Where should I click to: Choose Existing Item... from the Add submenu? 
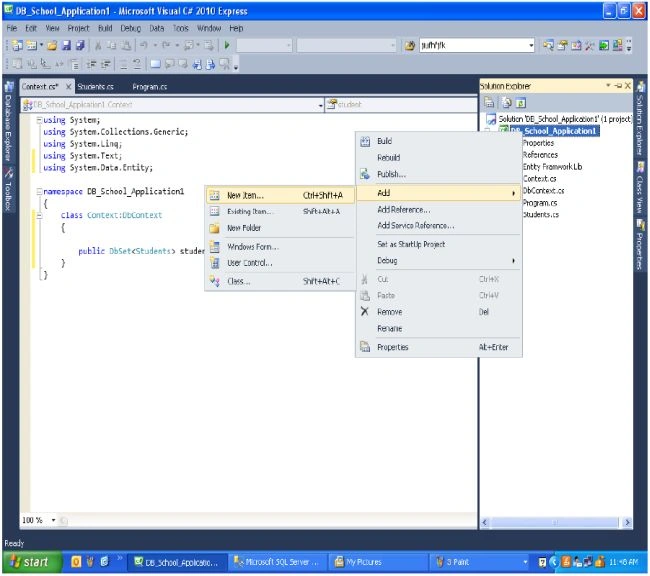pyautogui.click(x=280, y=211)
